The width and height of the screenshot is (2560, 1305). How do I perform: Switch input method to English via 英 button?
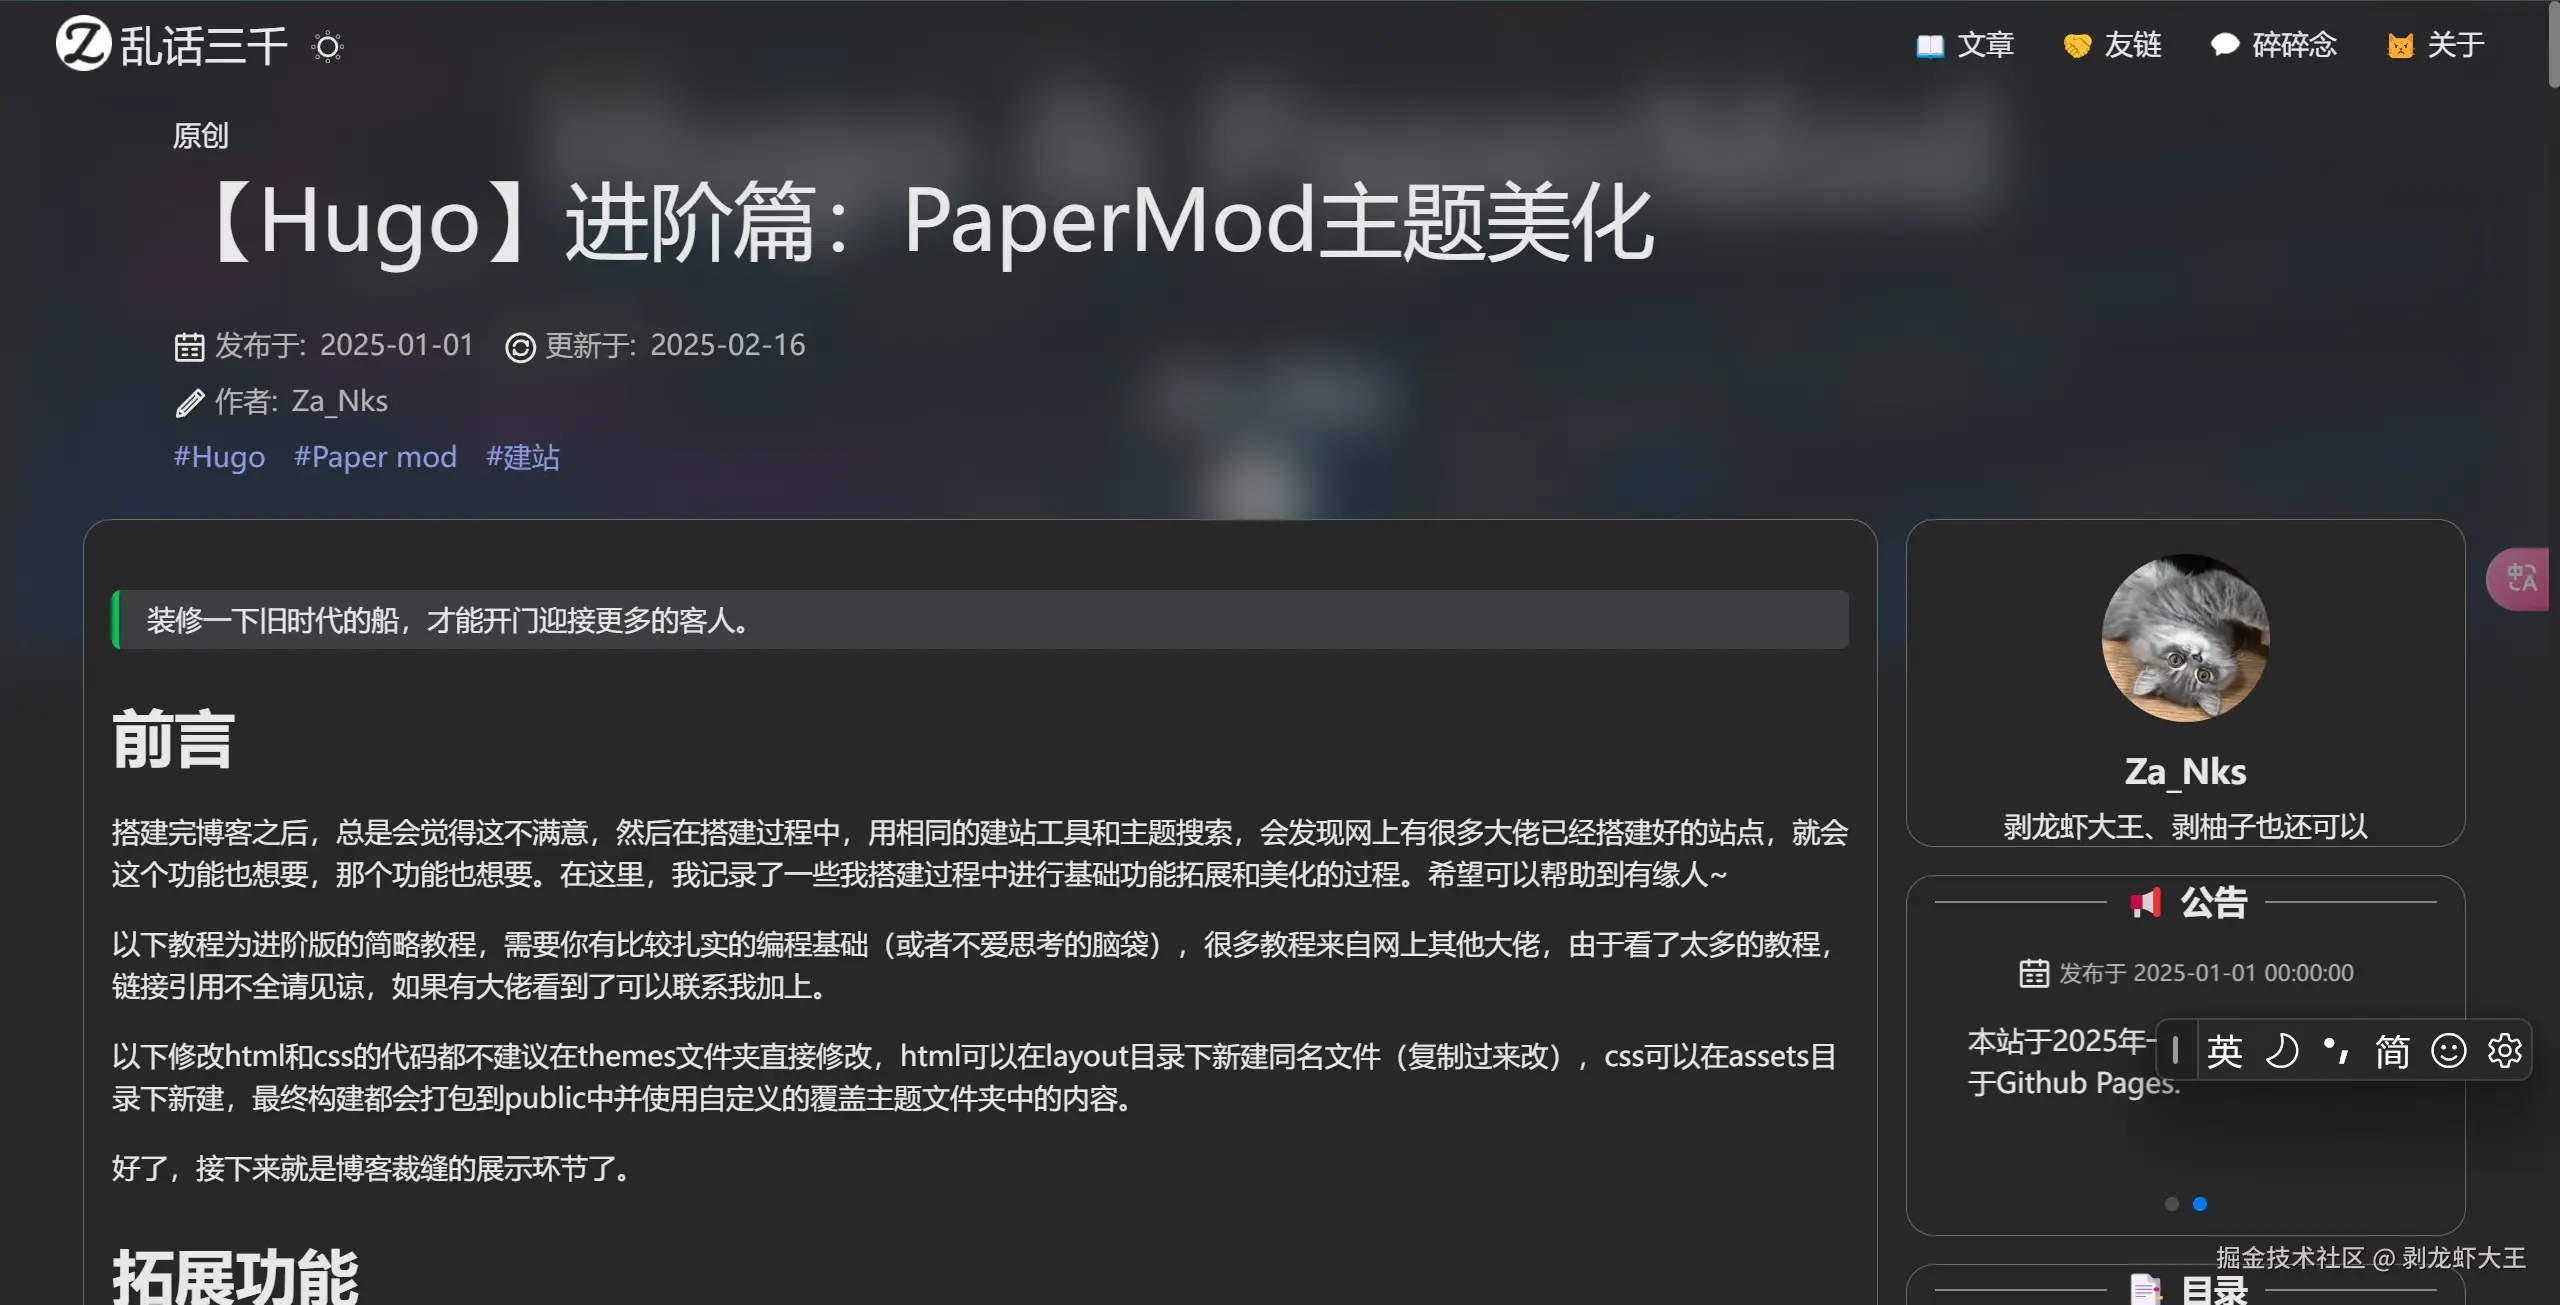2225,1051
